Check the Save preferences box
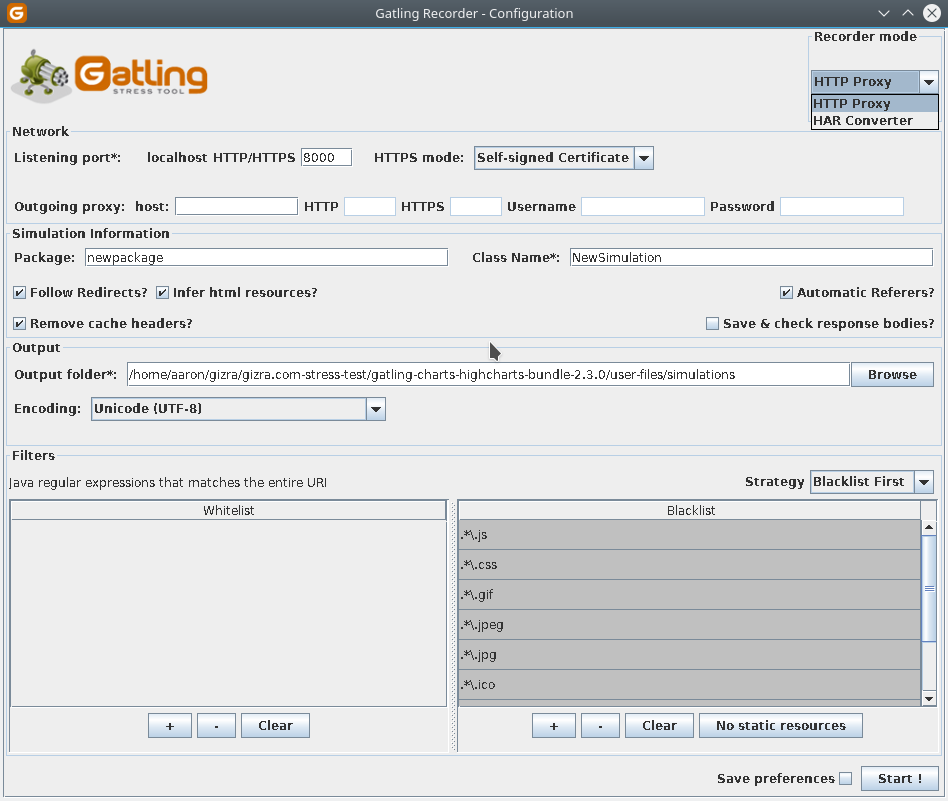The width and height of the screenshot is (948, 801). (x=845, y=778)
